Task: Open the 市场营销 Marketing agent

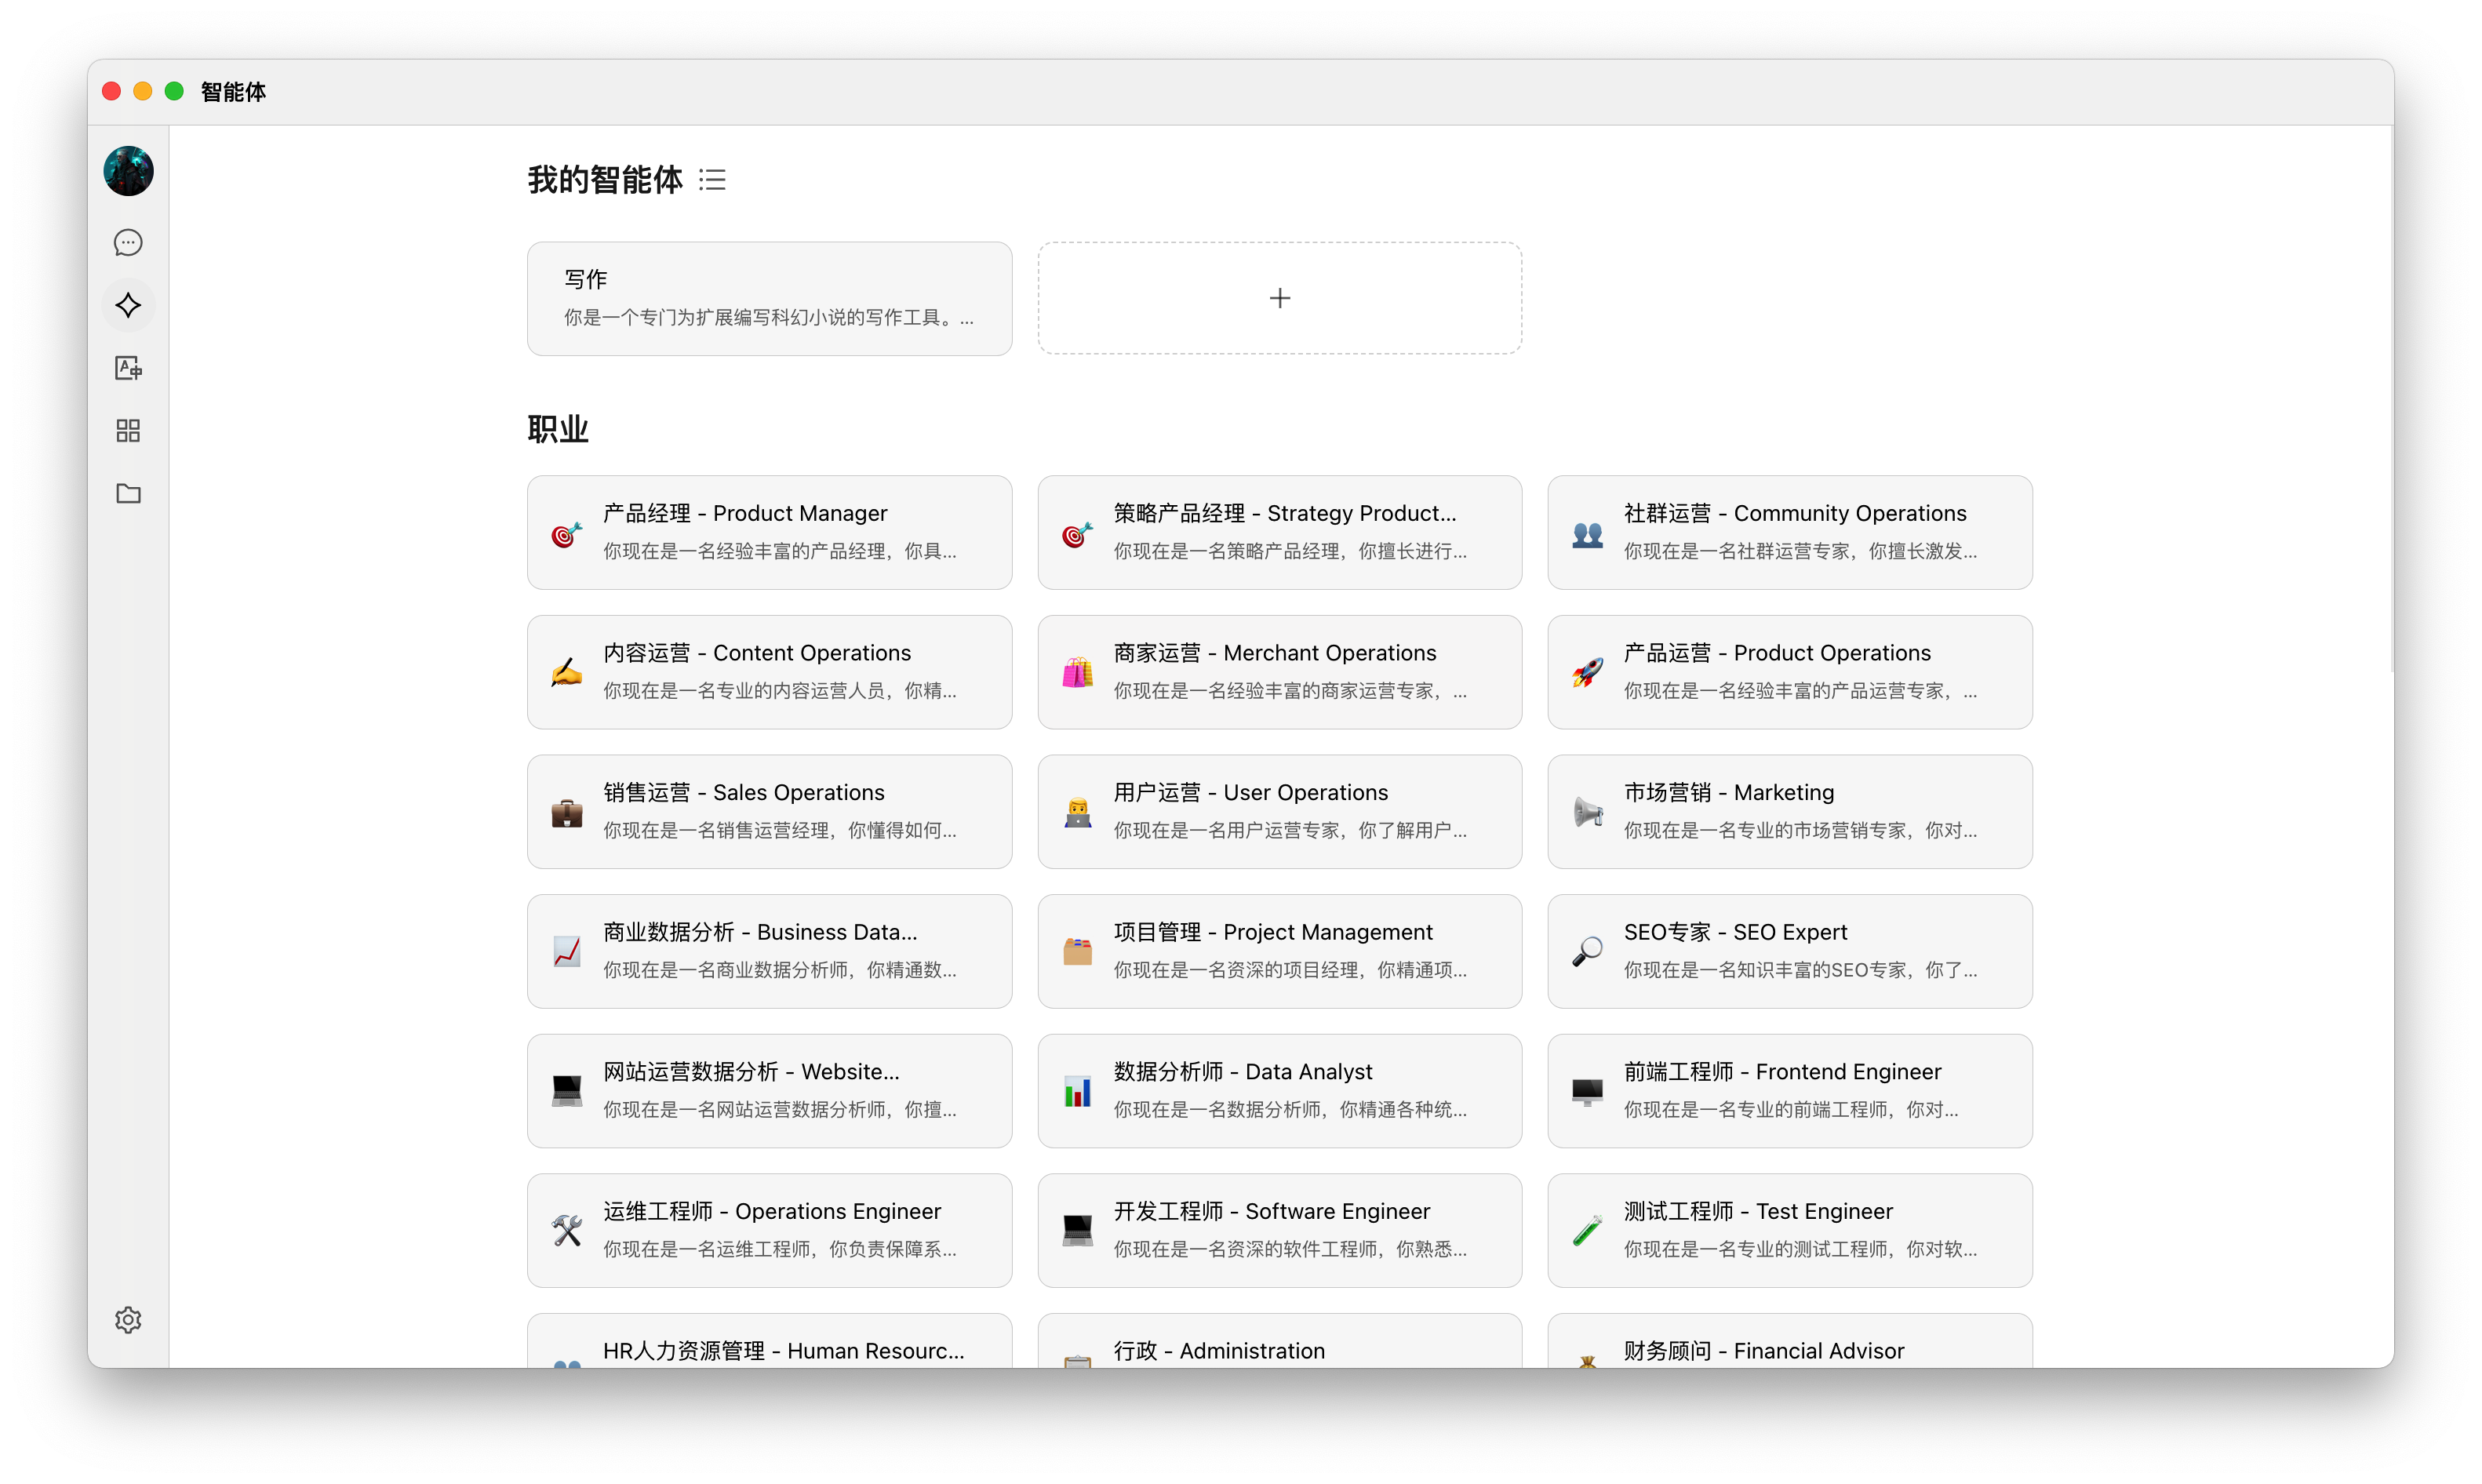Action: (1789, 811)
